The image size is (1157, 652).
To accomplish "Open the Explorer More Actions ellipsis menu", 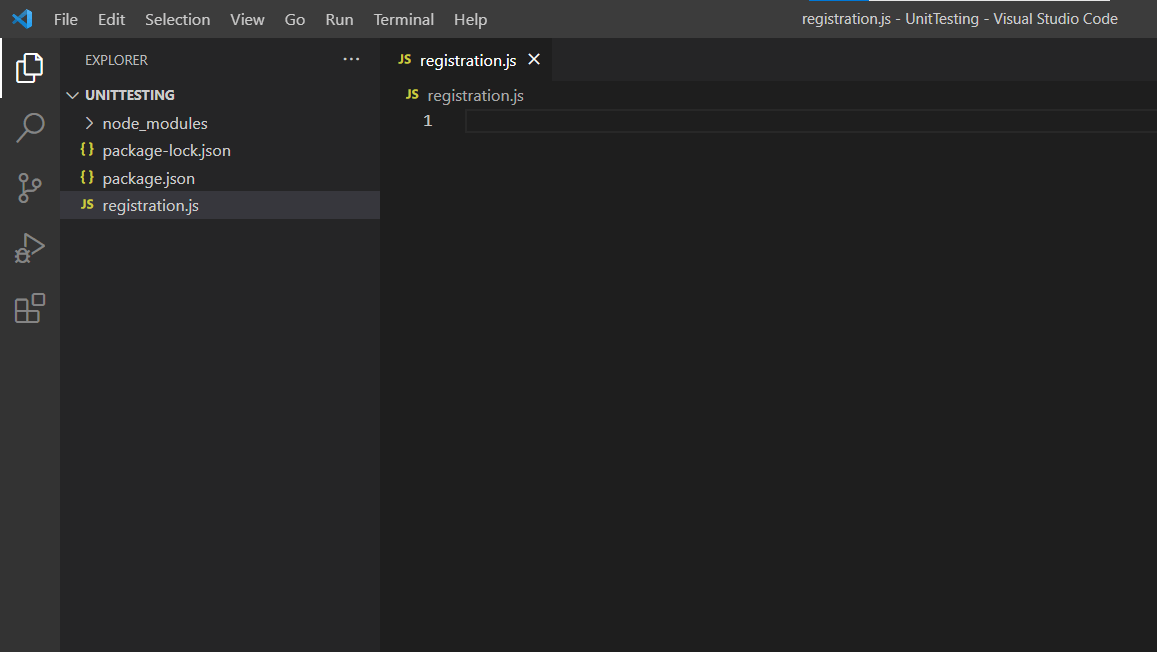I will (351, 59).
